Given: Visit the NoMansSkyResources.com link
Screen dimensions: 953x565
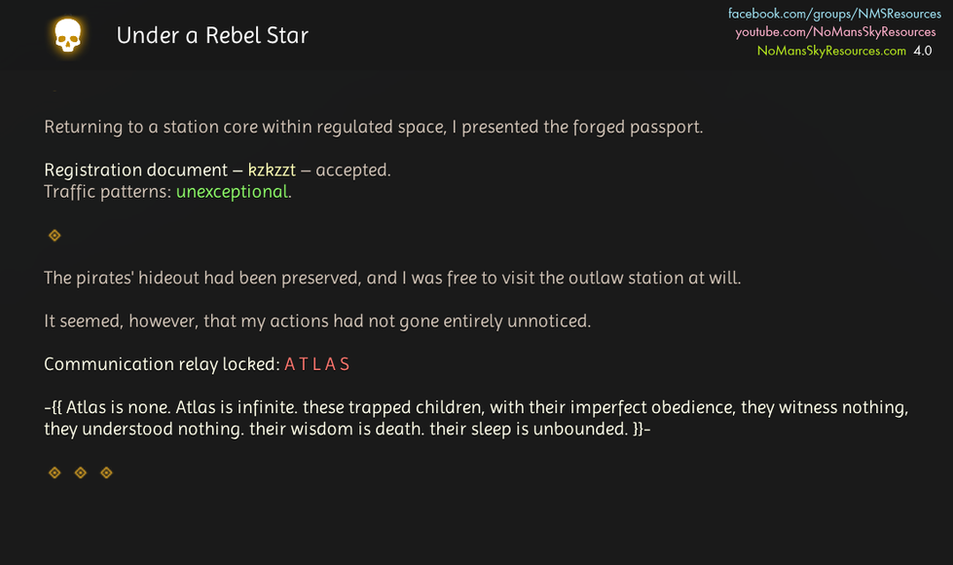Looking at the screenshot, I should (831, 50).
